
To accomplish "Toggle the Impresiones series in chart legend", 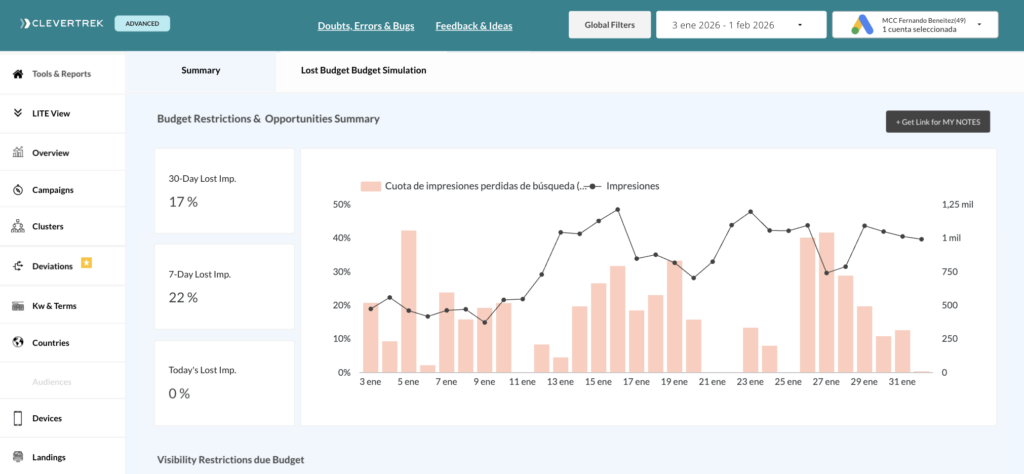I will pyautogui.click(x=624, y=186).
